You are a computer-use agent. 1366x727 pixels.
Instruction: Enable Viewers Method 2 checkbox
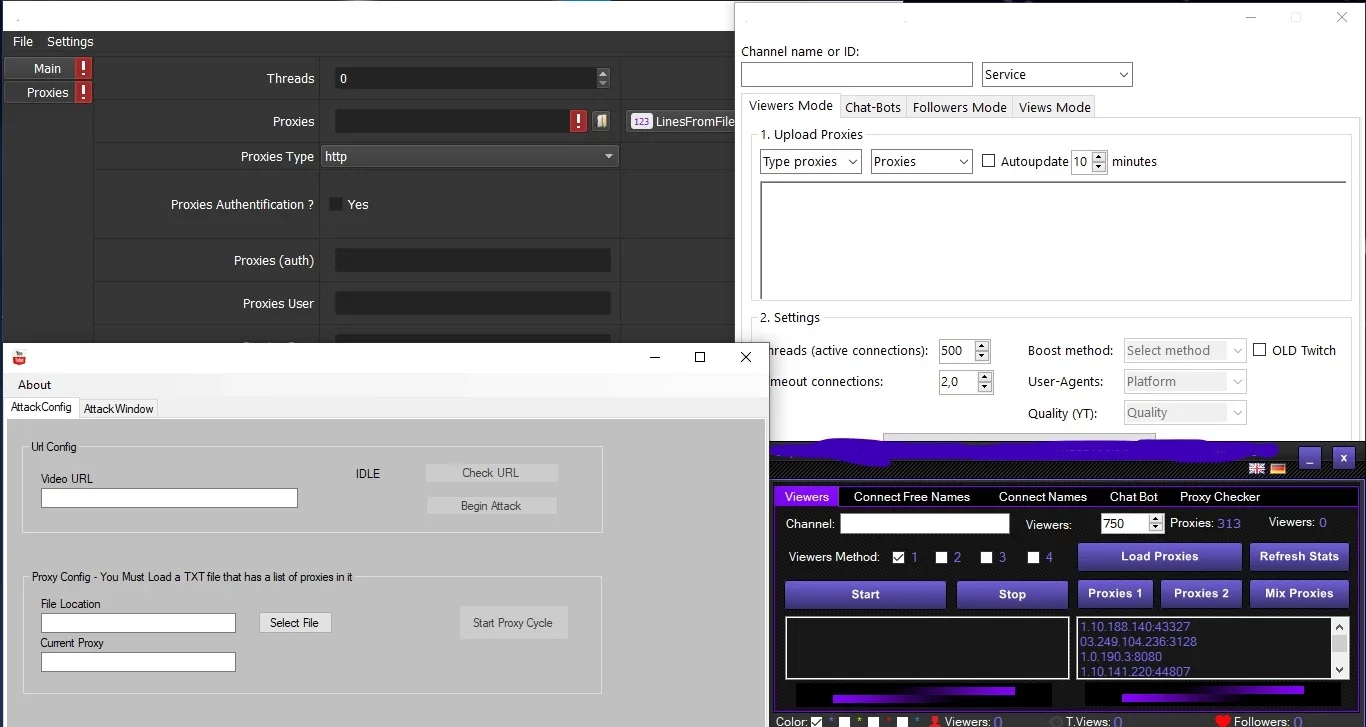click(941, 557)
